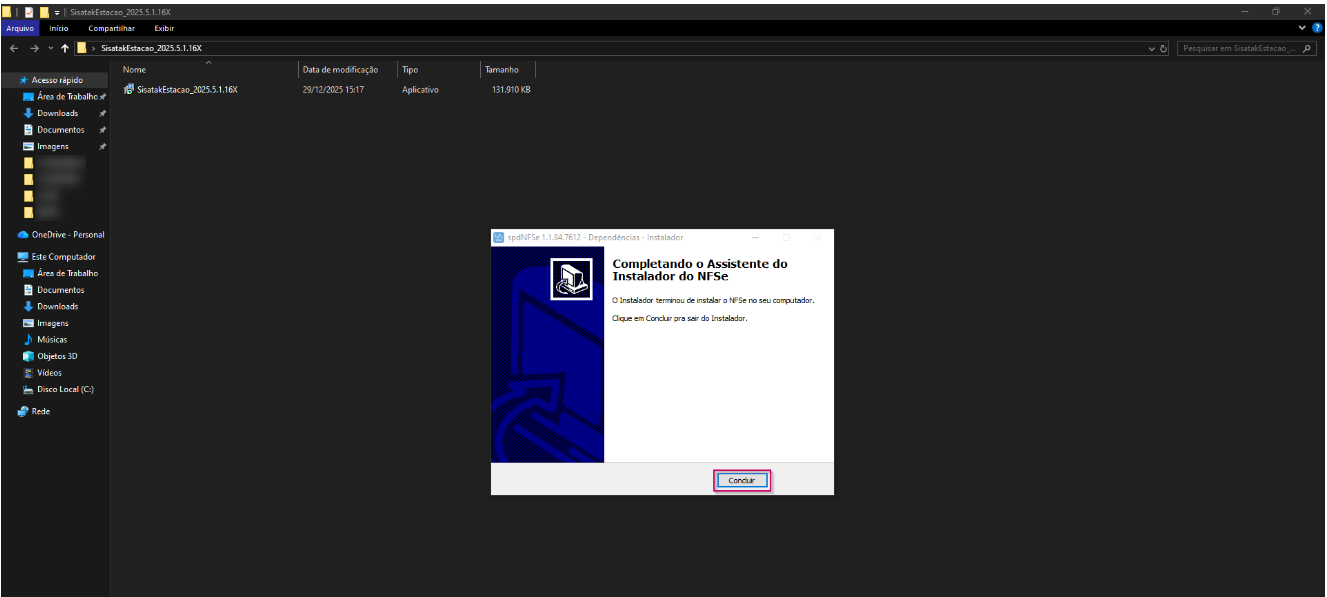Select Acesso rápido in navigation pane

click(x=56, y=80)
